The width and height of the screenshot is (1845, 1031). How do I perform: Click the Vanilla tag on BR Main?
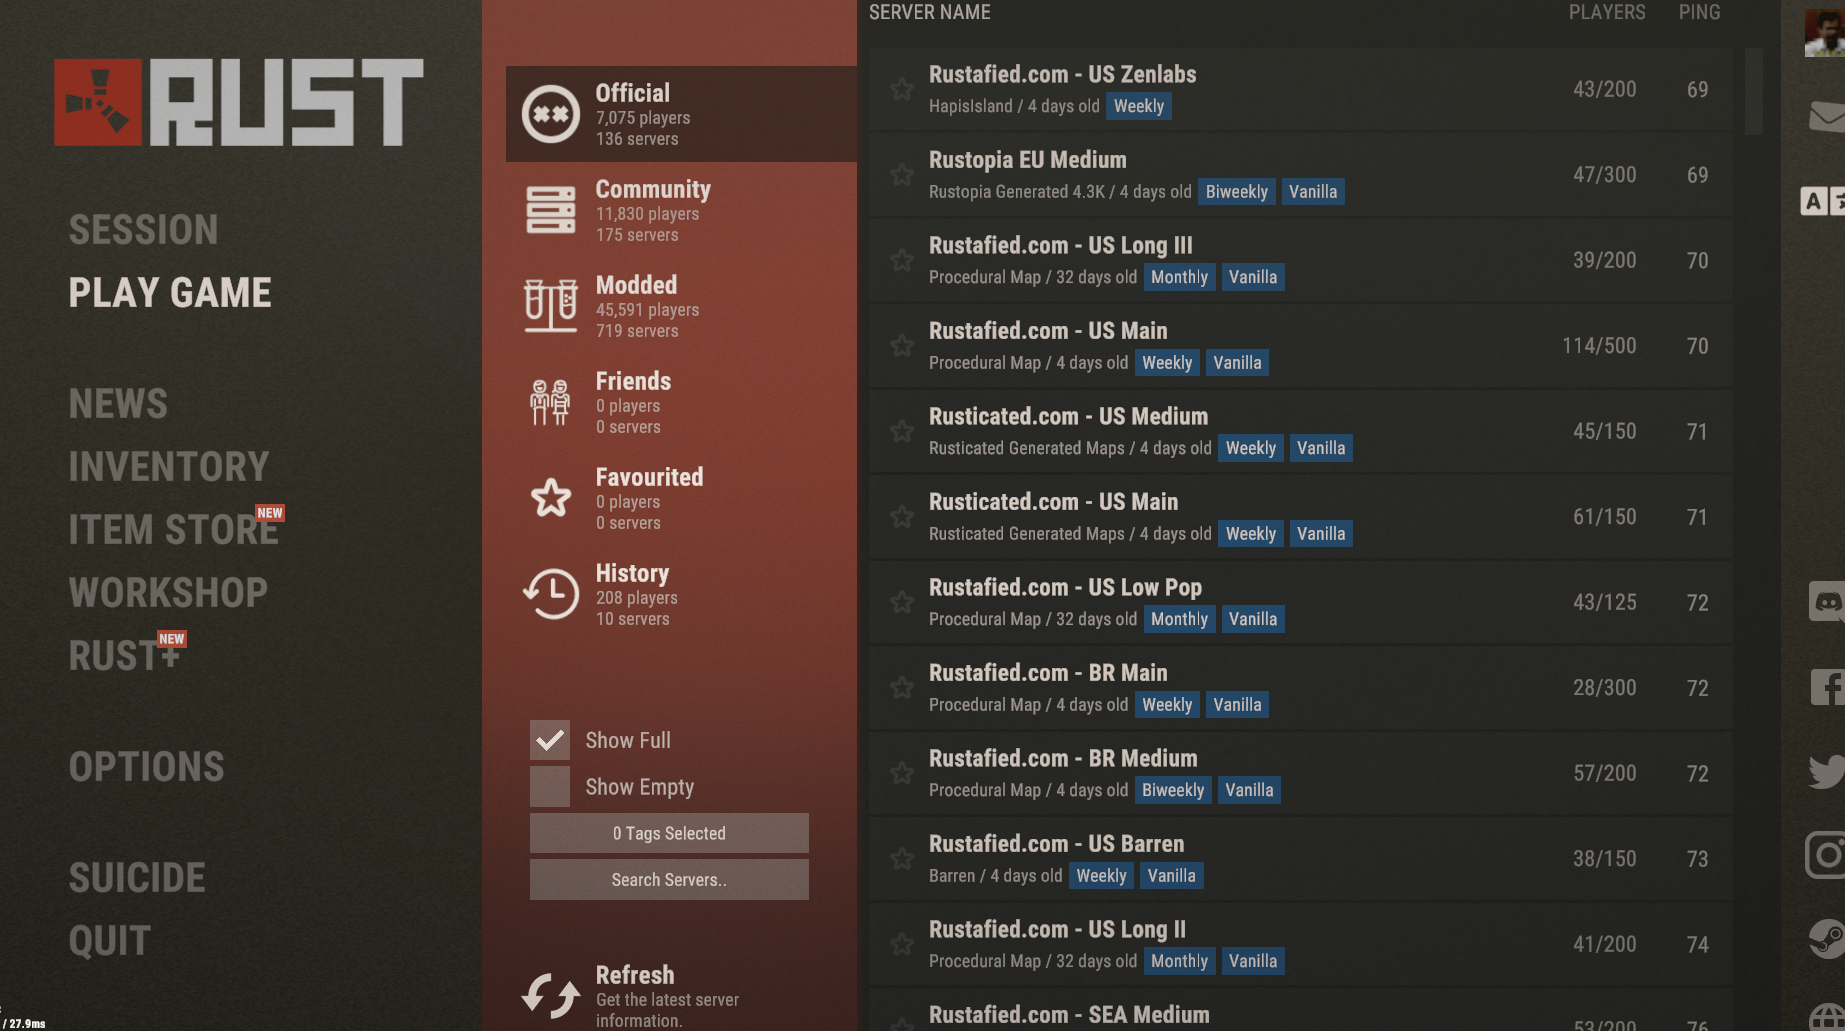tap(1237, 705)
